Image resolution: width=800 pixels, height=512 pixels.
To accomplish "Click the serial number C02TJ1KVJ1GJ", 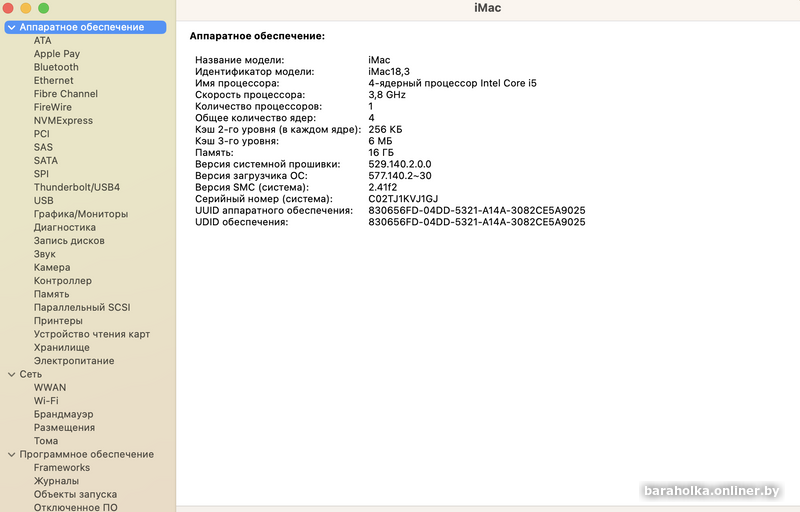I will pyautogui.click(x=403, y=199).
